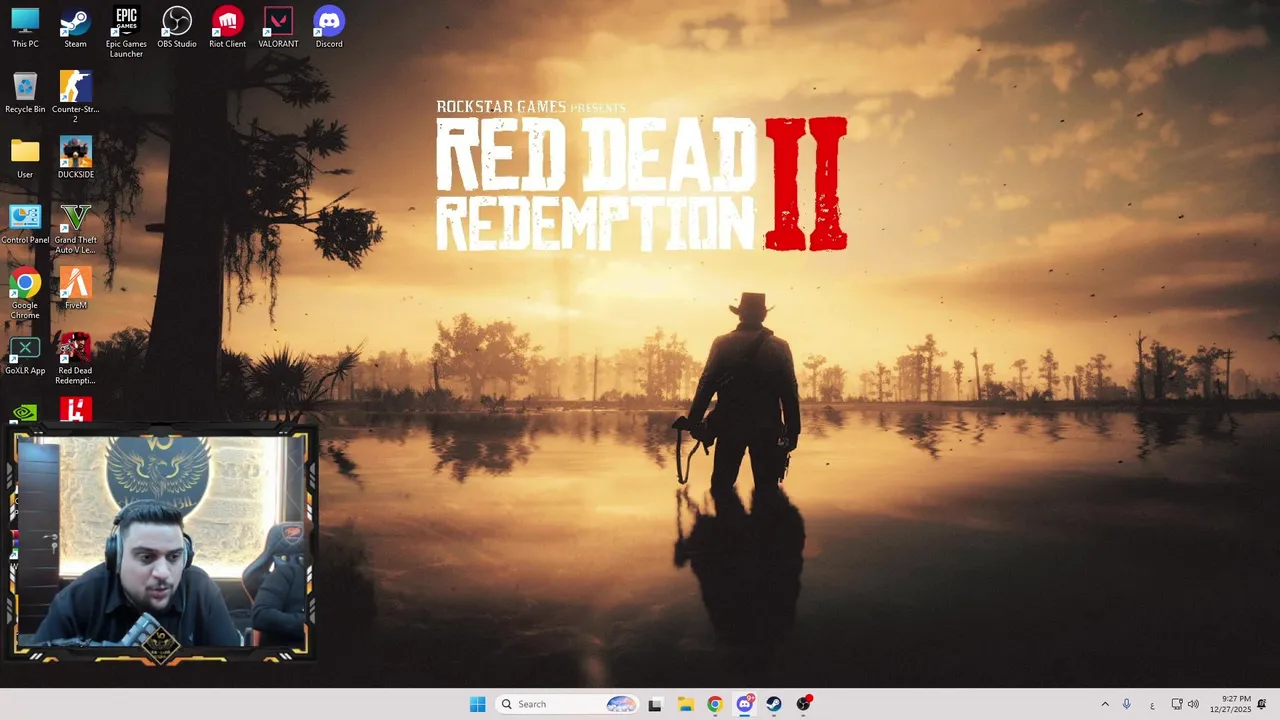Select the NVIDIA desktop shortcut
The width and height of the screenshot is (1280, 720).
[x=25, y=414]
